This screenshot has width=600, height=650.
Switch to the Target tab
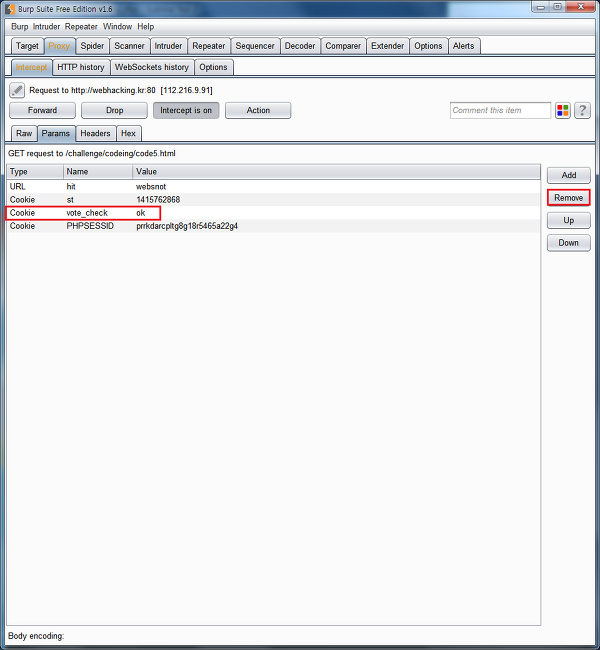27,46
